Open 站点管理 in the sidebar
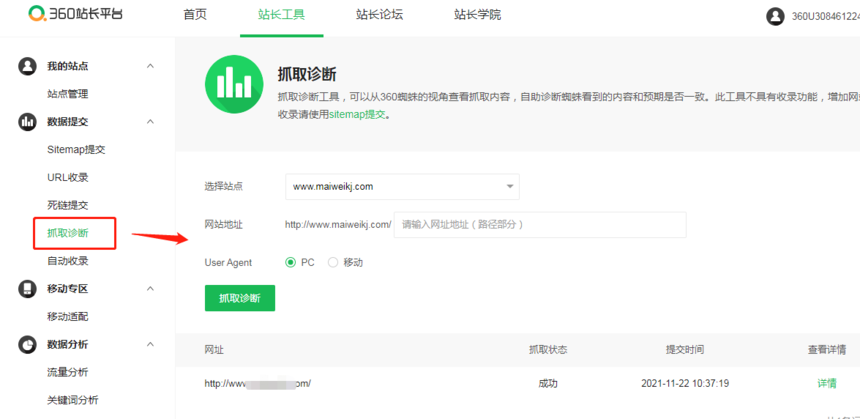This screenshot has width=860, height=419. point(67,94)
